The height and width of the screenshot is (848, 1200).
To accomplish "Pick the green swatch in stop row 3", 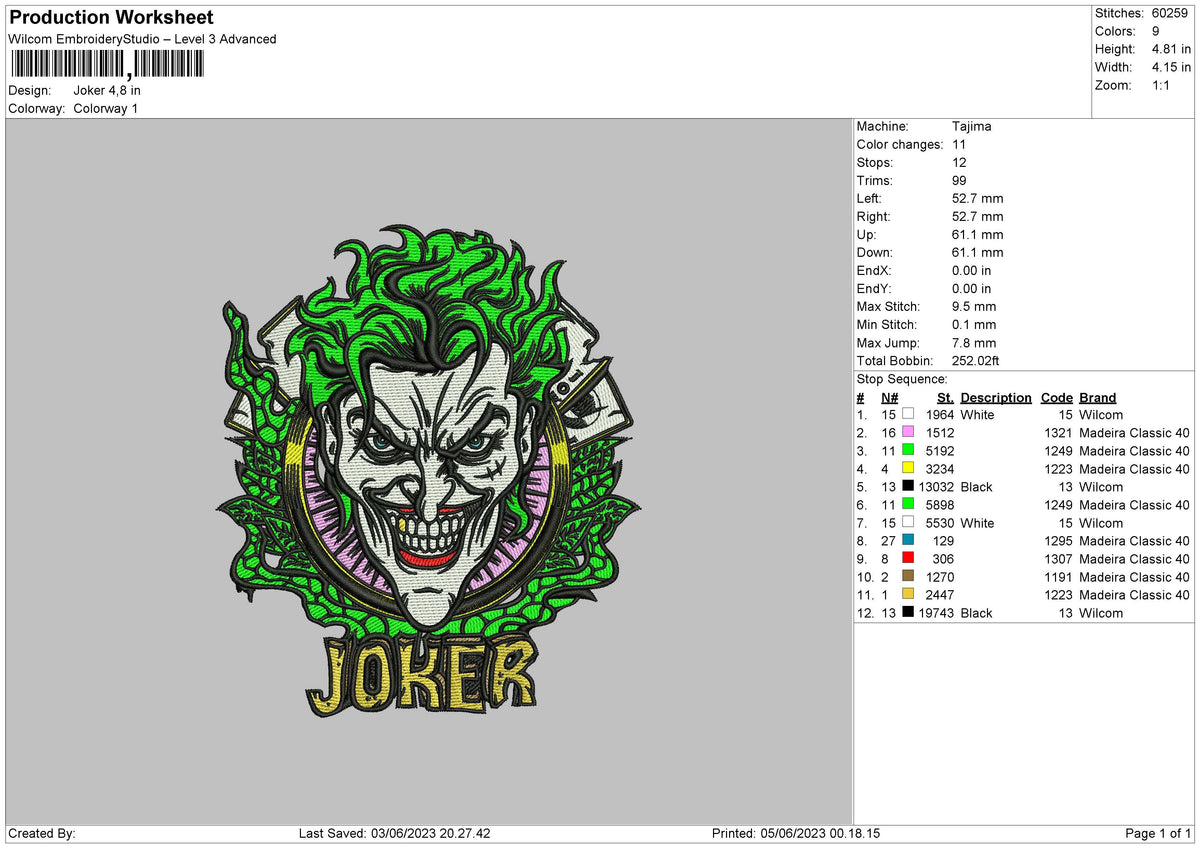I will click(x=908, y=450).
